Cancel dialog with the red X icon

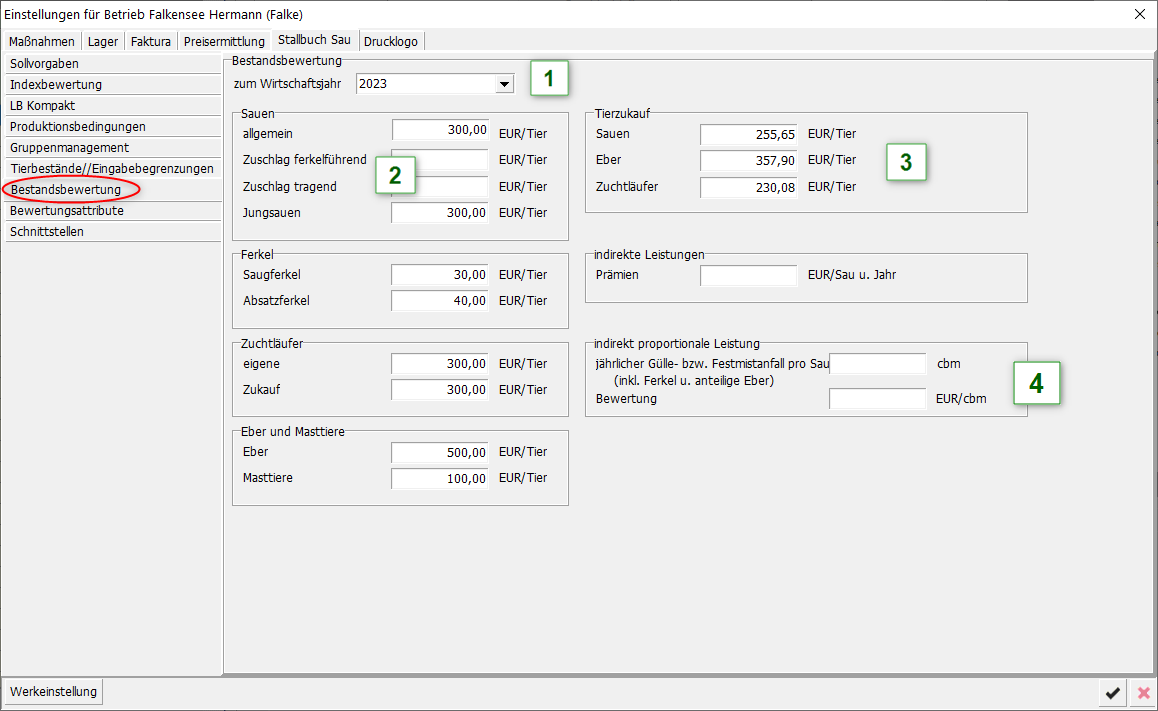click(1143, 693)
